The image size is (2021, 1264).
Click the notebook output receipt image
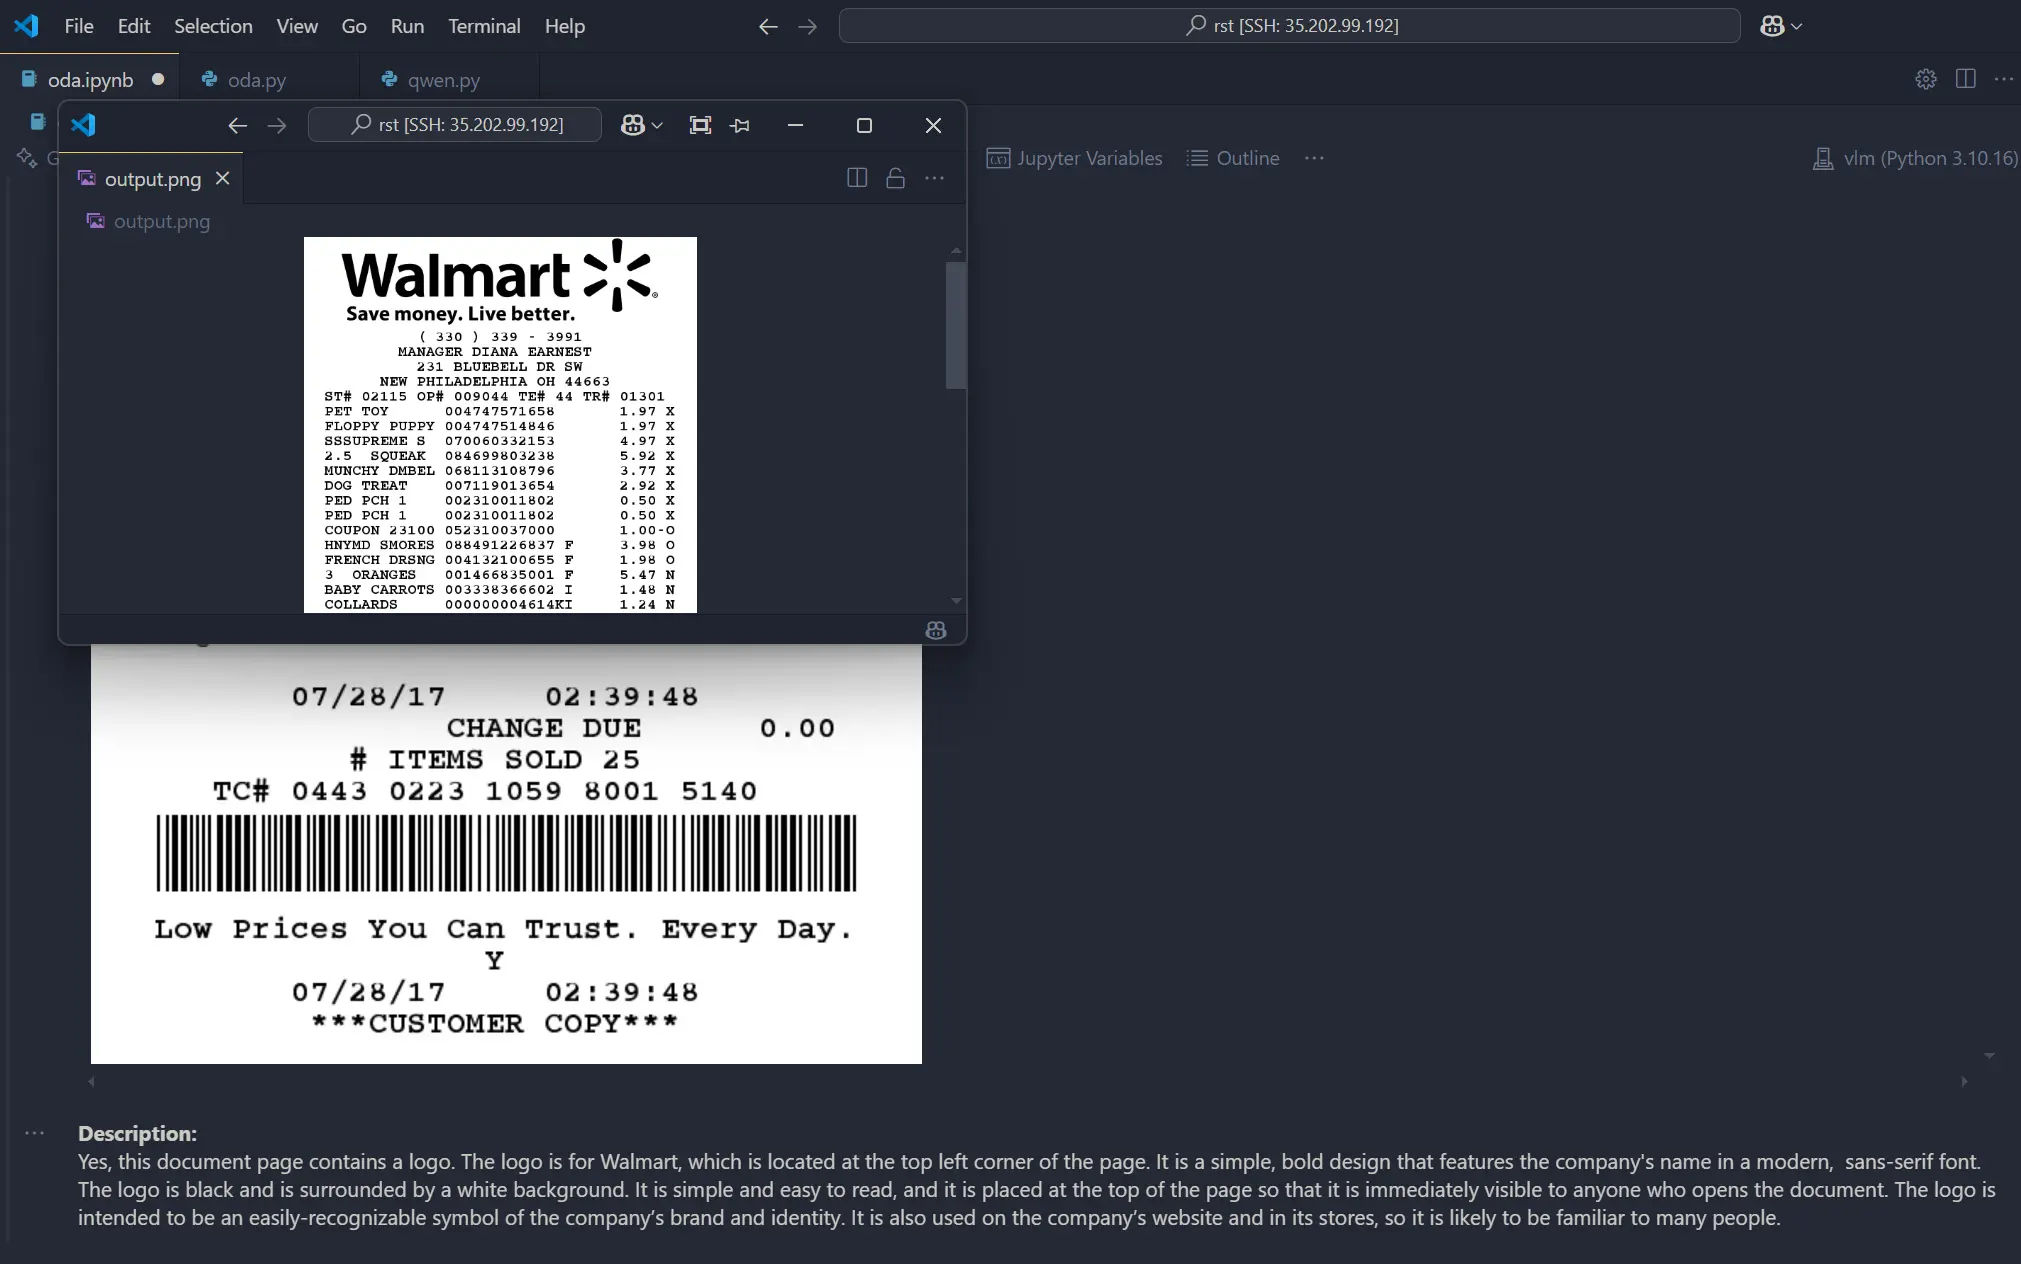click(x=506, y=854)
